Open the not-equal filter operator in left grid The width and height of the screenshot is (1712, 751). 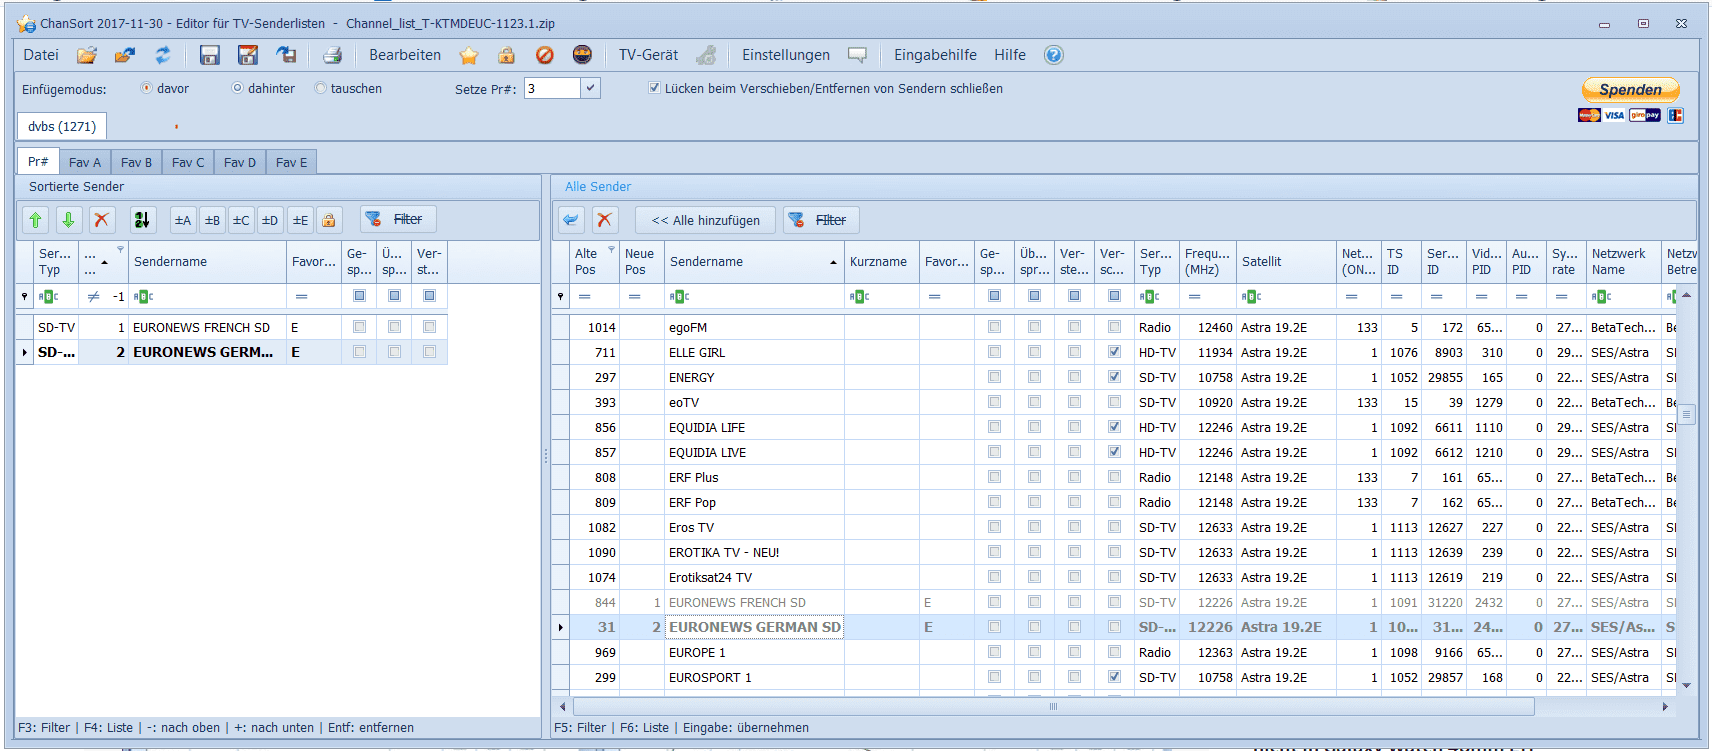[x=93, y=296]
